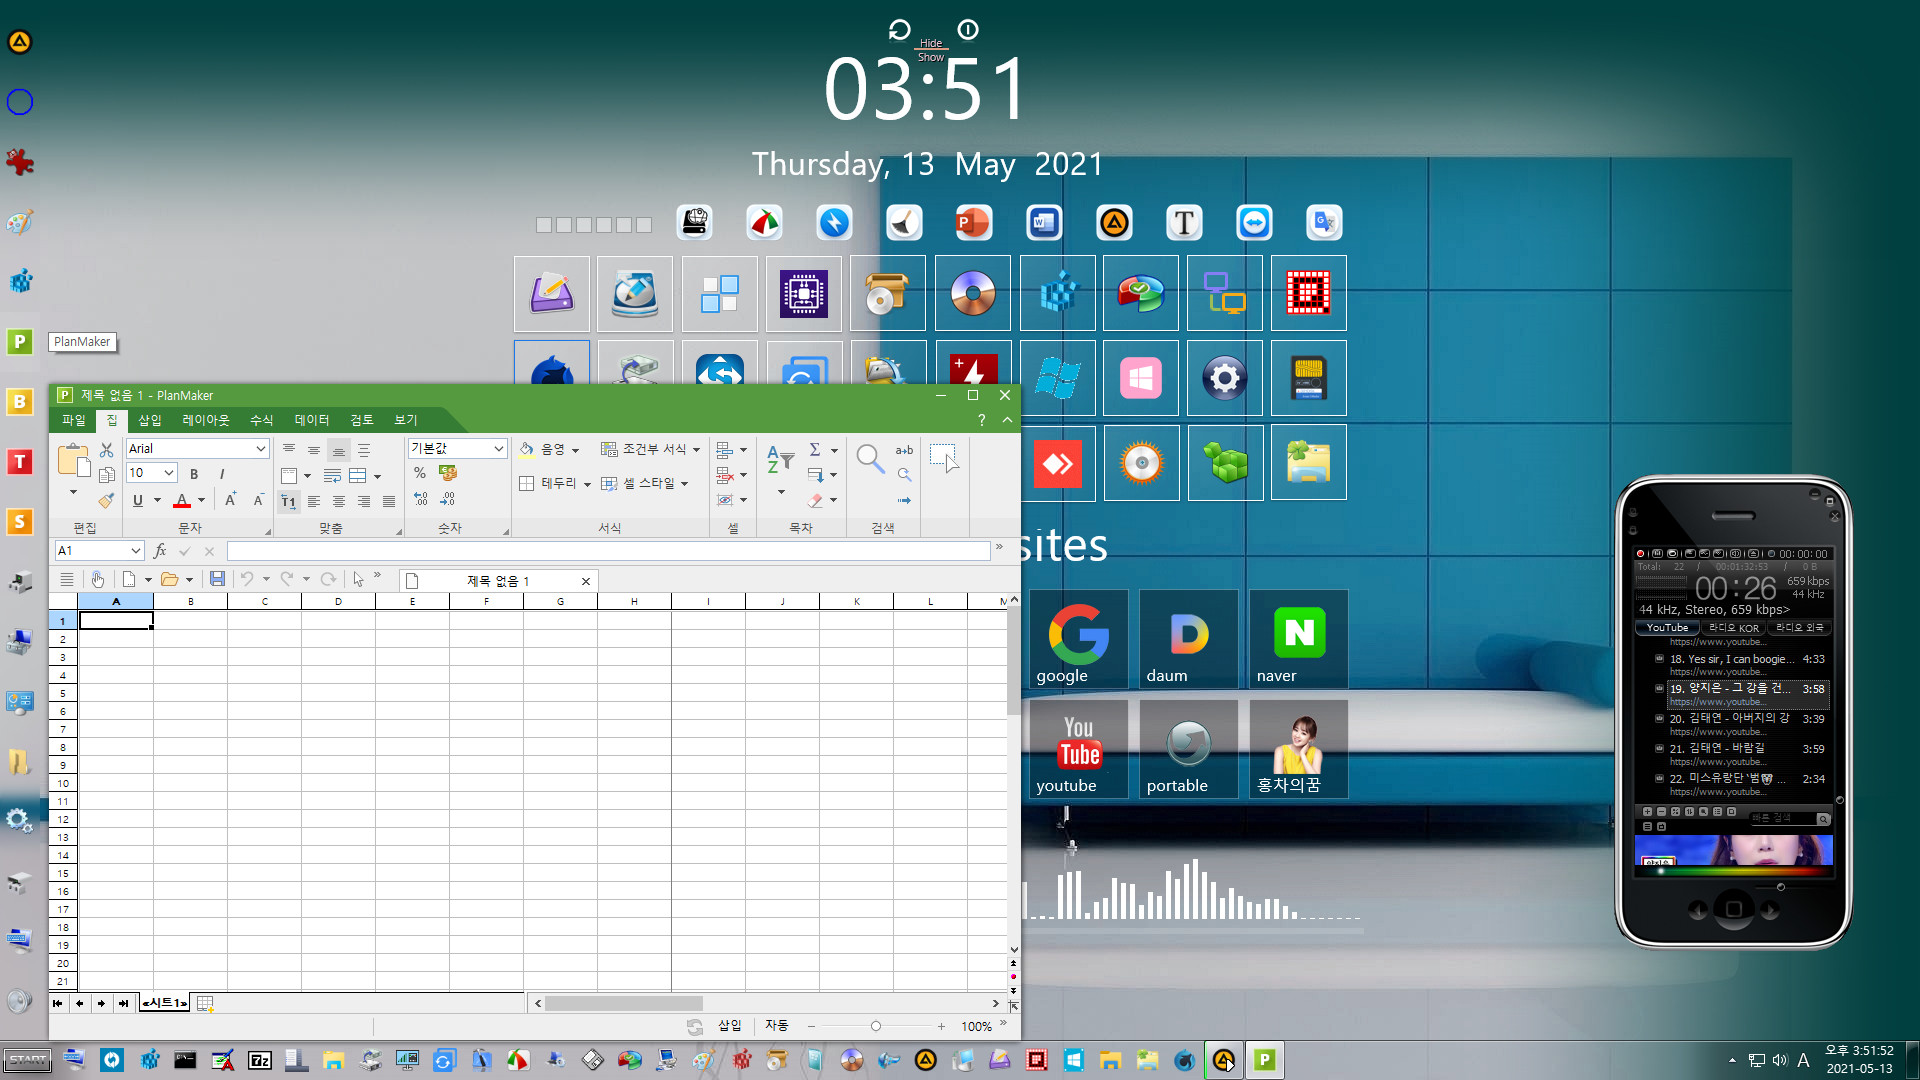Click the Redo arrow in quick toolbar

(x=287, y=579)
